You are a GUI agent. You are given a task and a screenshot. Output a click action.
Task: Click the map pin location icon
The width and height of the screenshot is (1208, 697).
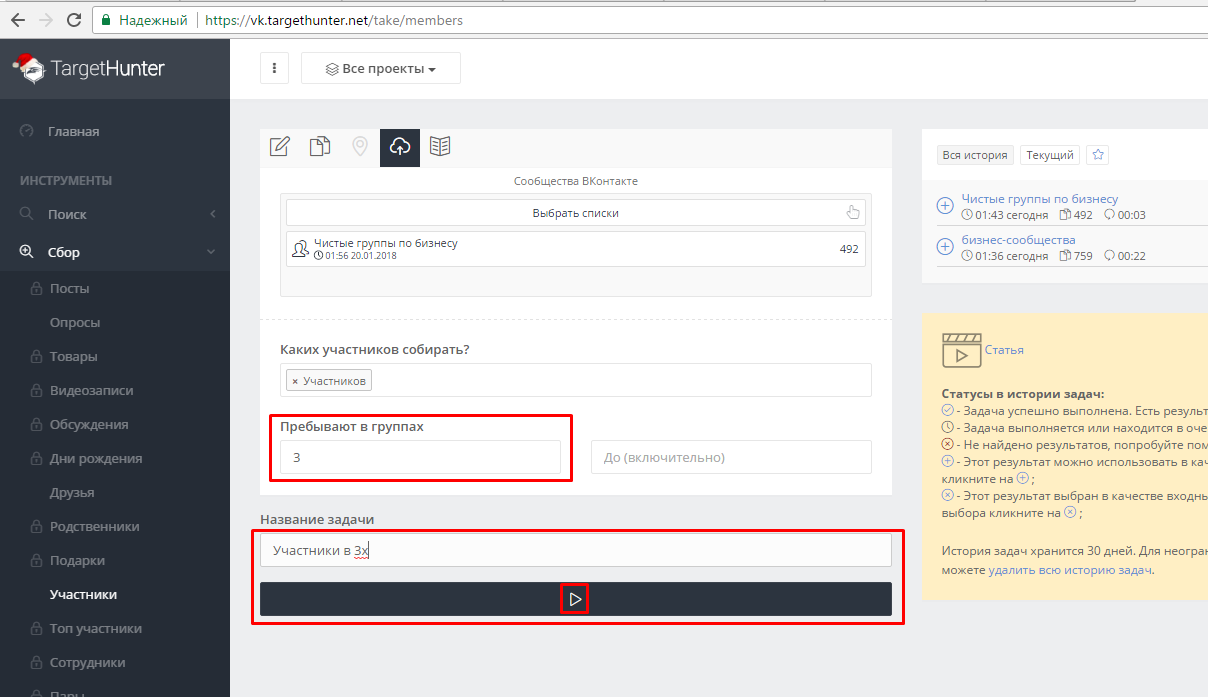coord(360,147)
